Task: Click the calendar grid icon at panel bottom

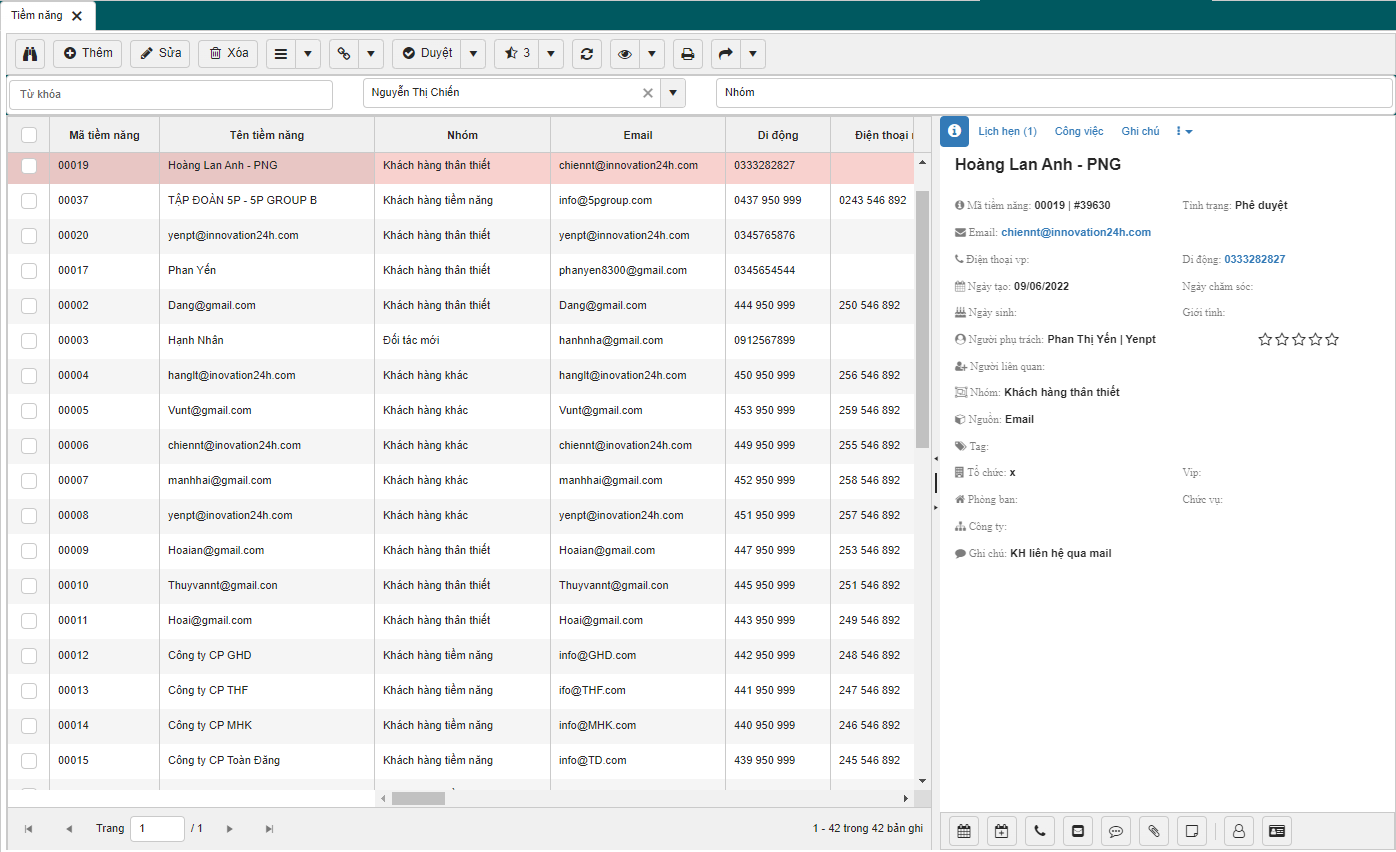Action: pyautogui.click(x=964, y=830)
